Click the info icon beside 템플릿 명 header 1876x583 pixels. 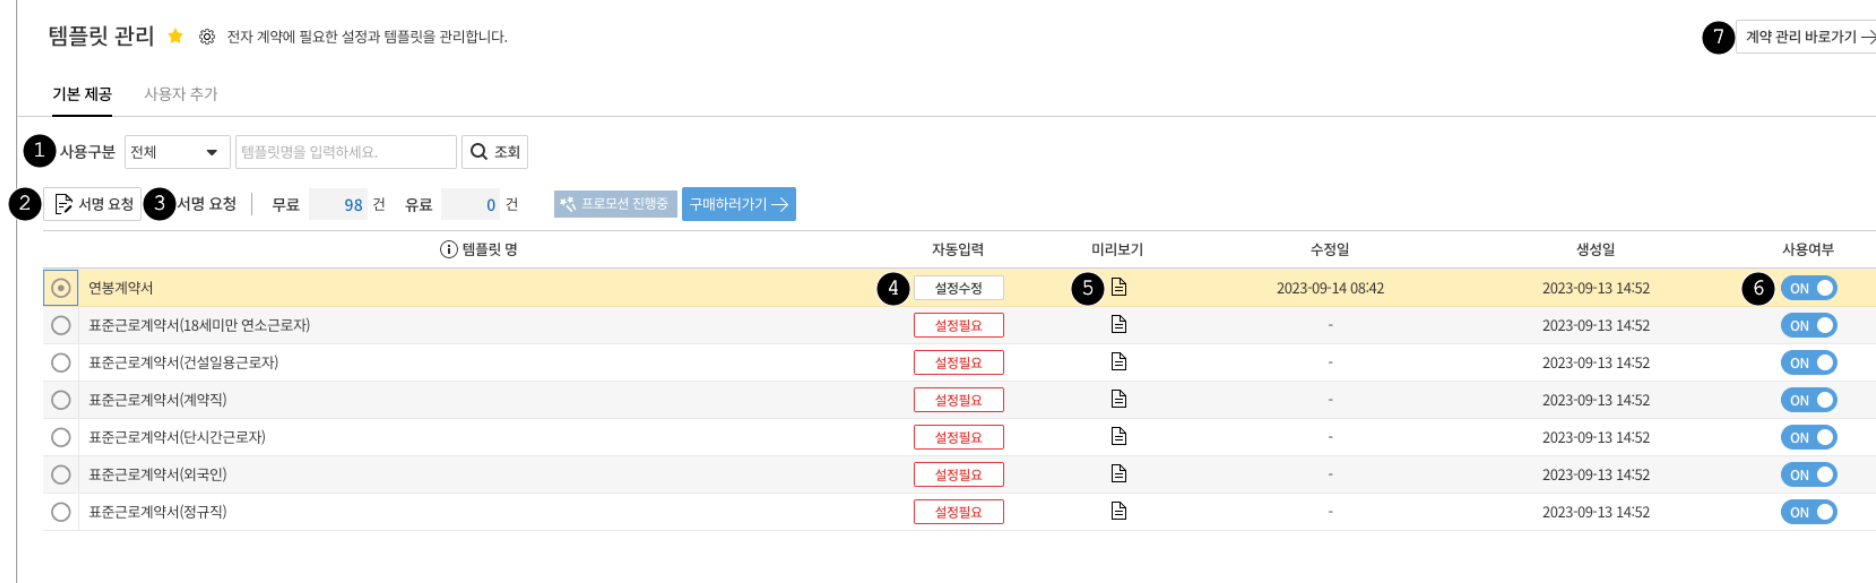click(x=449, y=249)
